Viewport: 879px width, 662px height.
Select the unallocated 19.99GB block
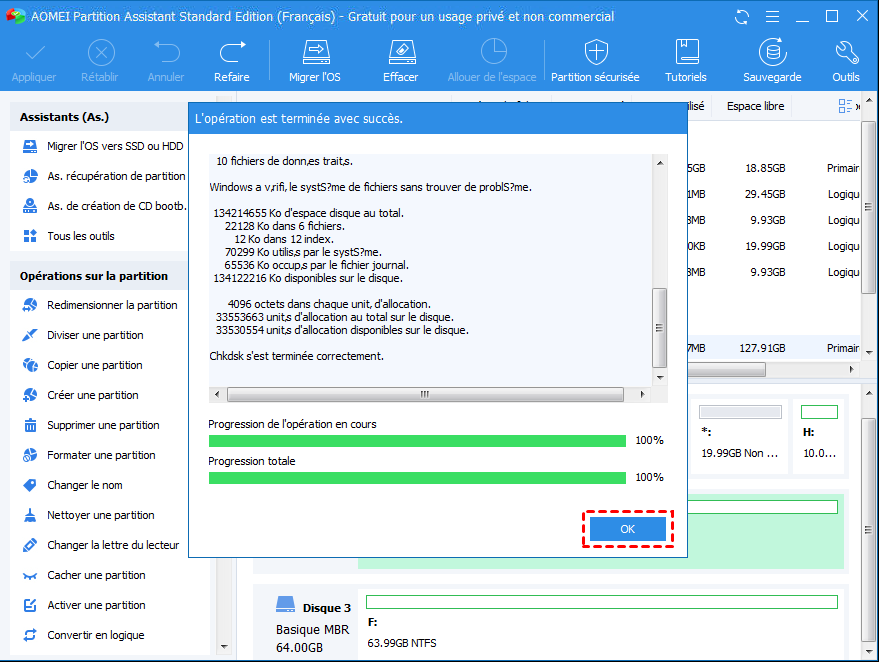pyautogui.click(x=740, y=436)
